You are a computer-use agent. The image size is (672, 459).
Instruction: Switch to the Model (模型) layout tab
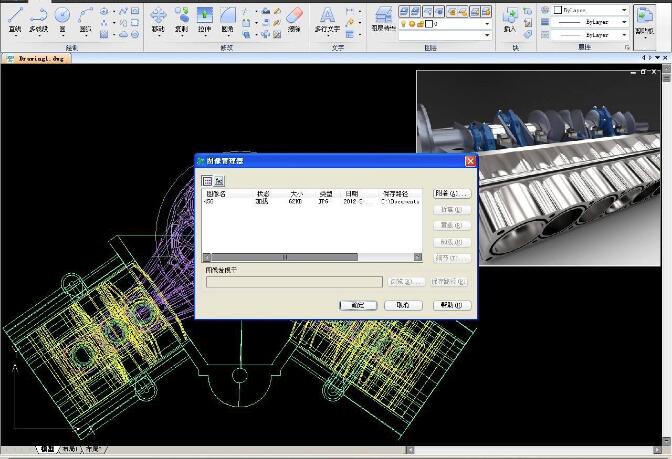47,449
